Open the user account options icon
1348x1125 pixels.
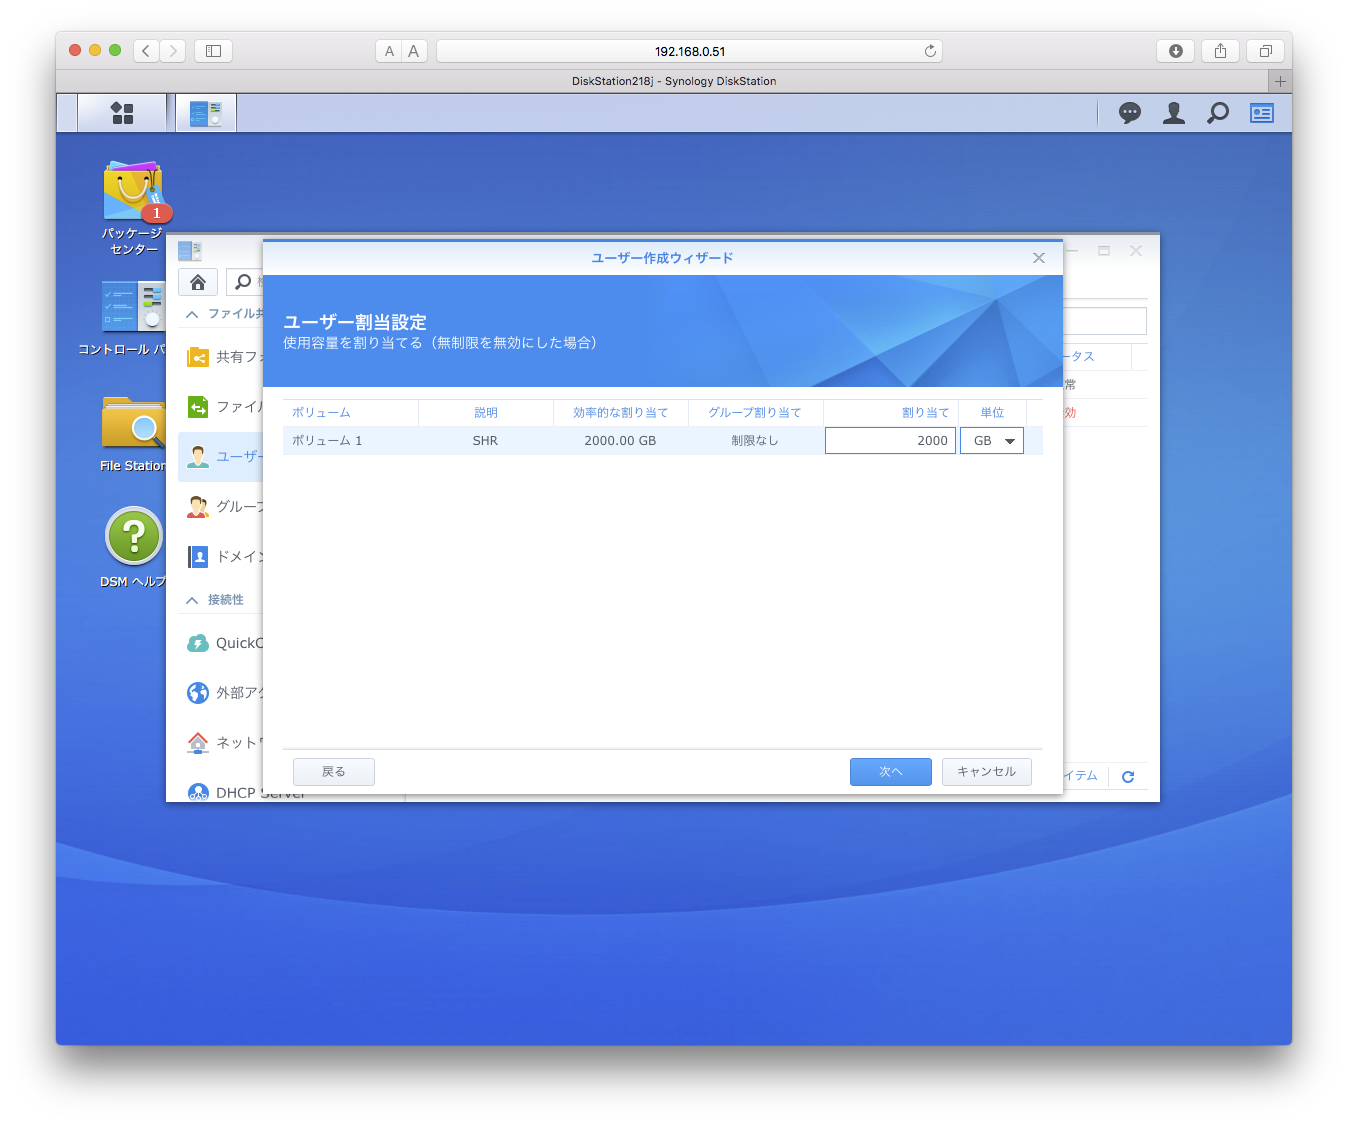point(1173,113)
